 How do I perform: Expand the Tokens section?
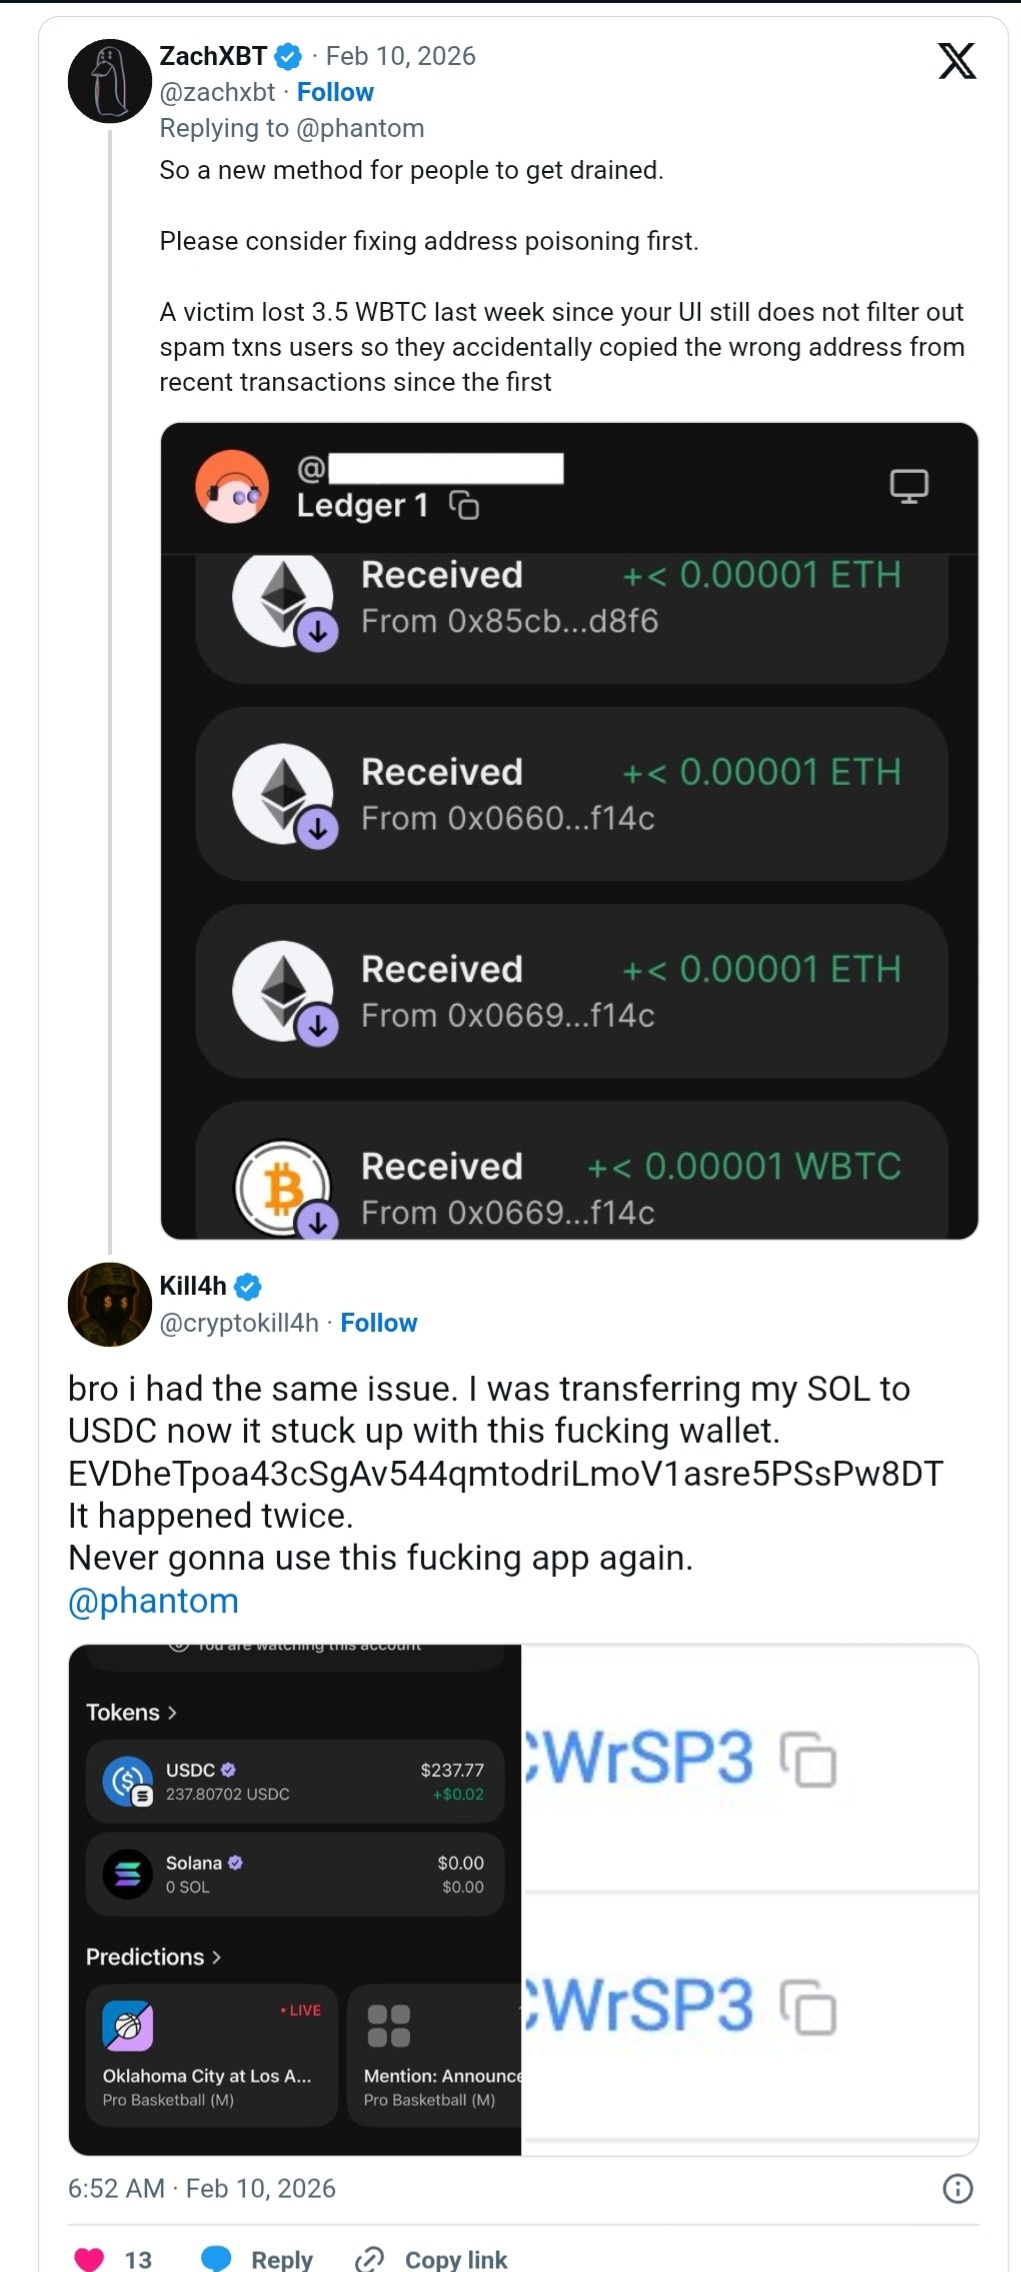[131, 1712]
